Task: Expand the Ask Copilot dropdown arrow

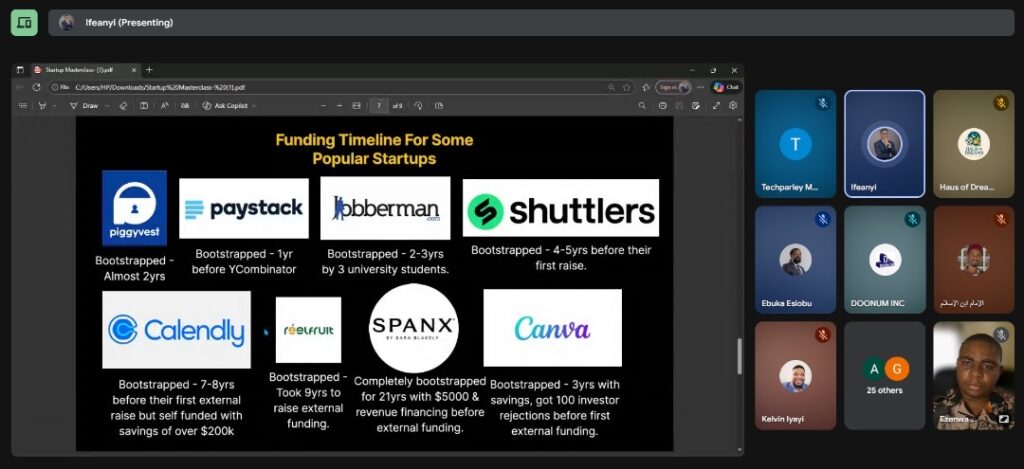Action: [x=254, y=105]
